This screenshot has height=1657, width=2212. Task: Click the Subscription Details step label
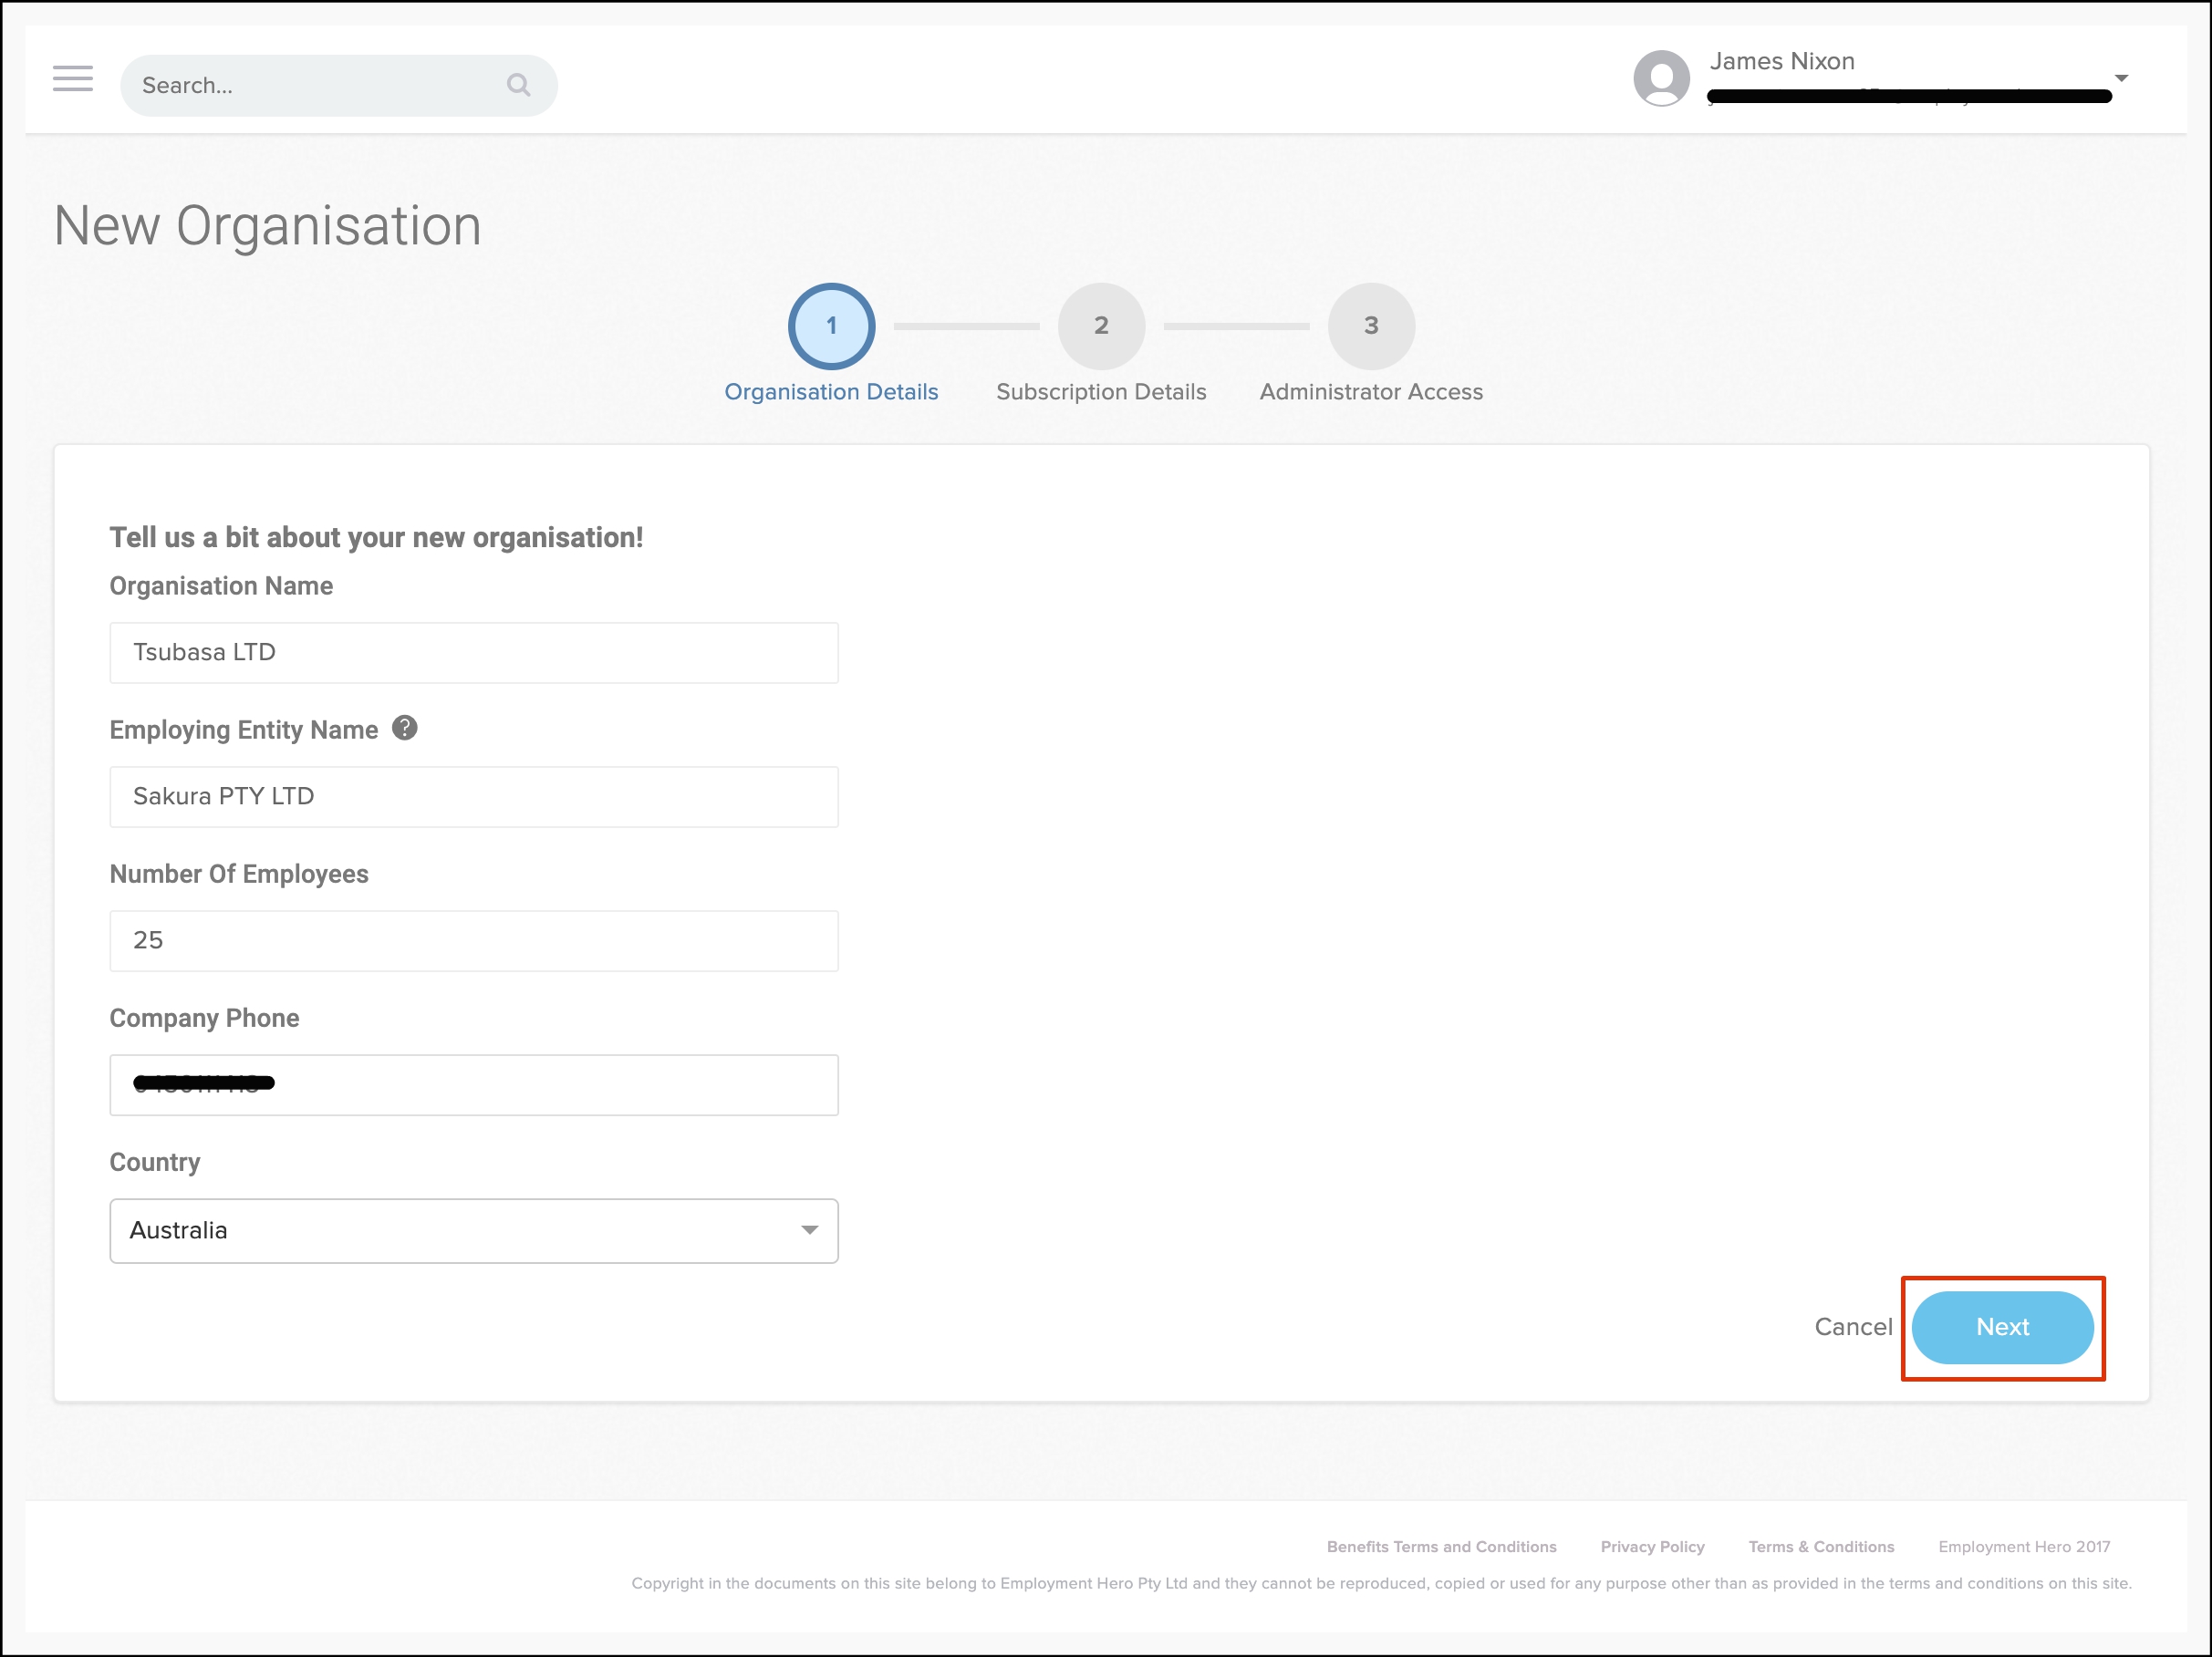click(1101, 392)
